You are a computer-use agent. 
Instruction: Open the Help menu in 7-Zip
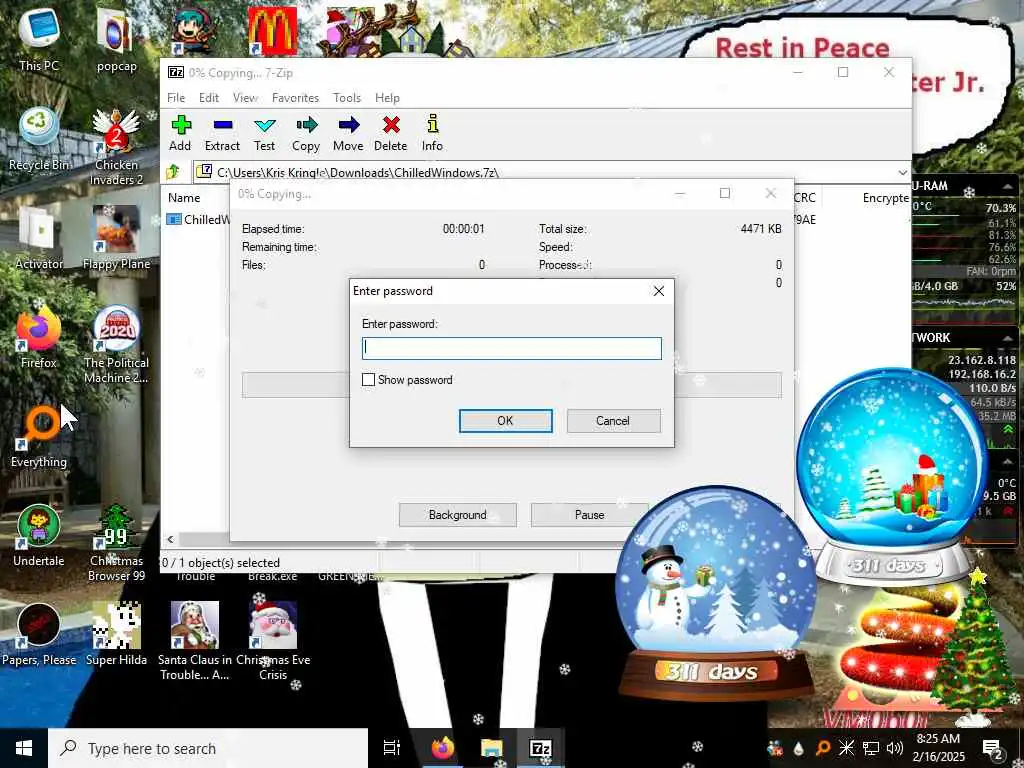point(387,98)
